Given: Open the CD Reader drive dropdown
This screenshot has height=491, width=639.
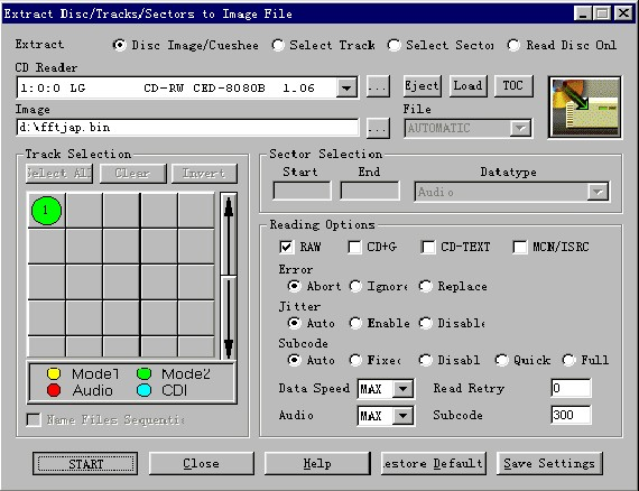Looking at the screenshot, I should (x=346, y=87).
